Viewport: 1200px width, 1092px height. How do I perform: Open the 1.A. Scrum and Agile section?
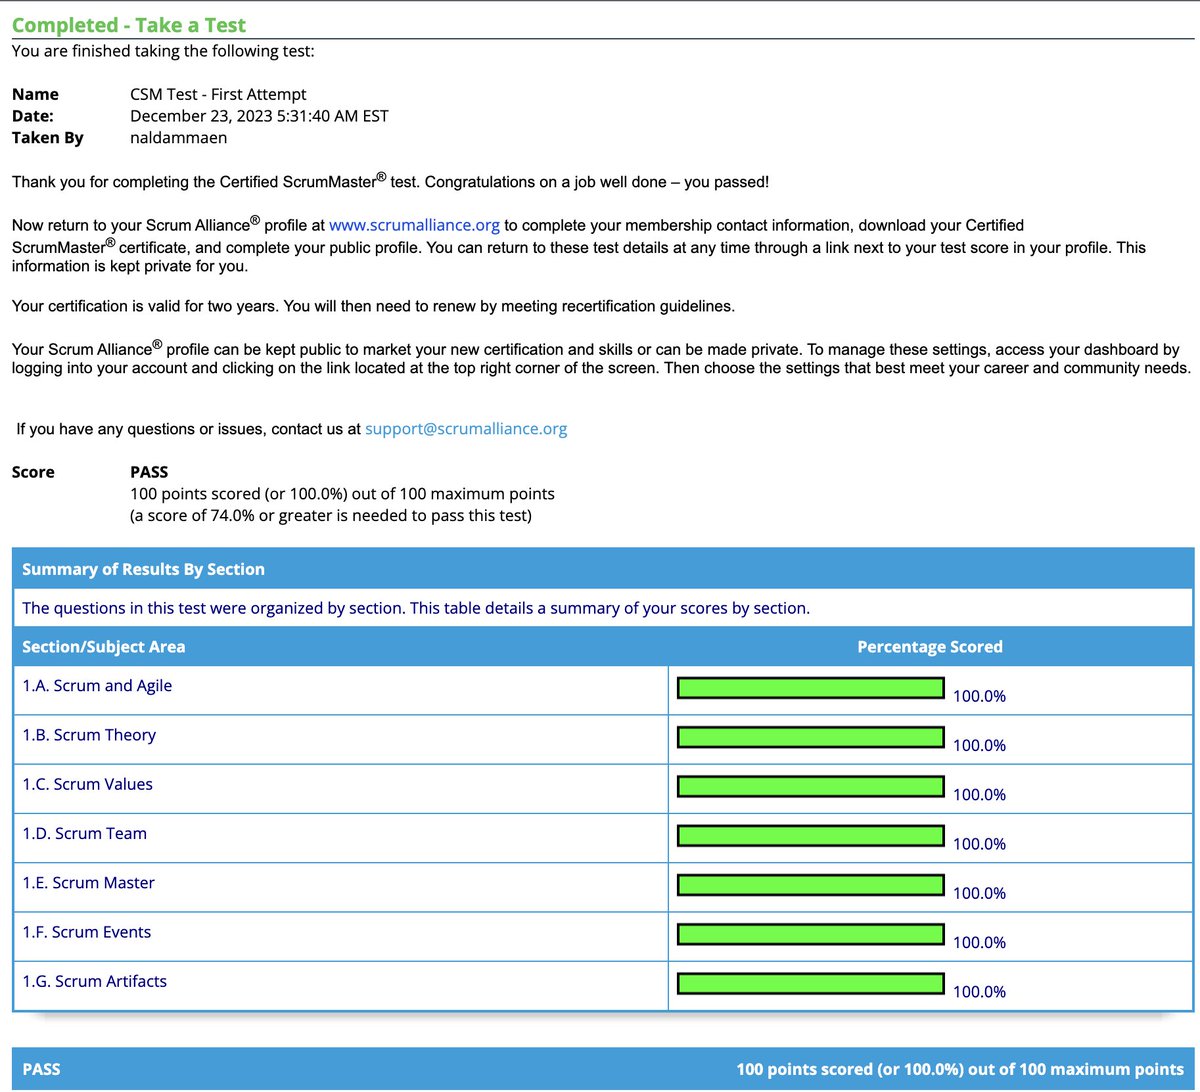[97, 685]
